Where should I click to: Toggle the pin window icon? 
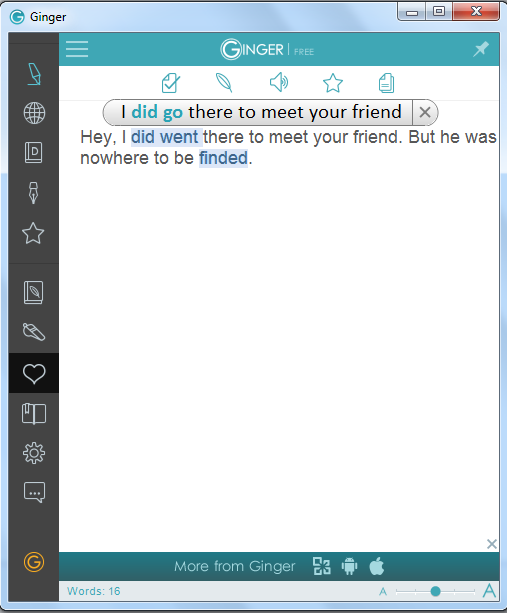point(480,49)
